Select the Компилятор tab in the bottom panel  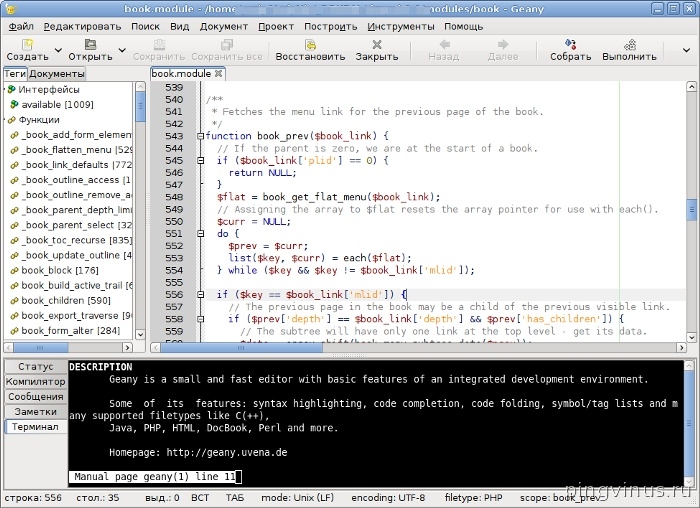35,381
